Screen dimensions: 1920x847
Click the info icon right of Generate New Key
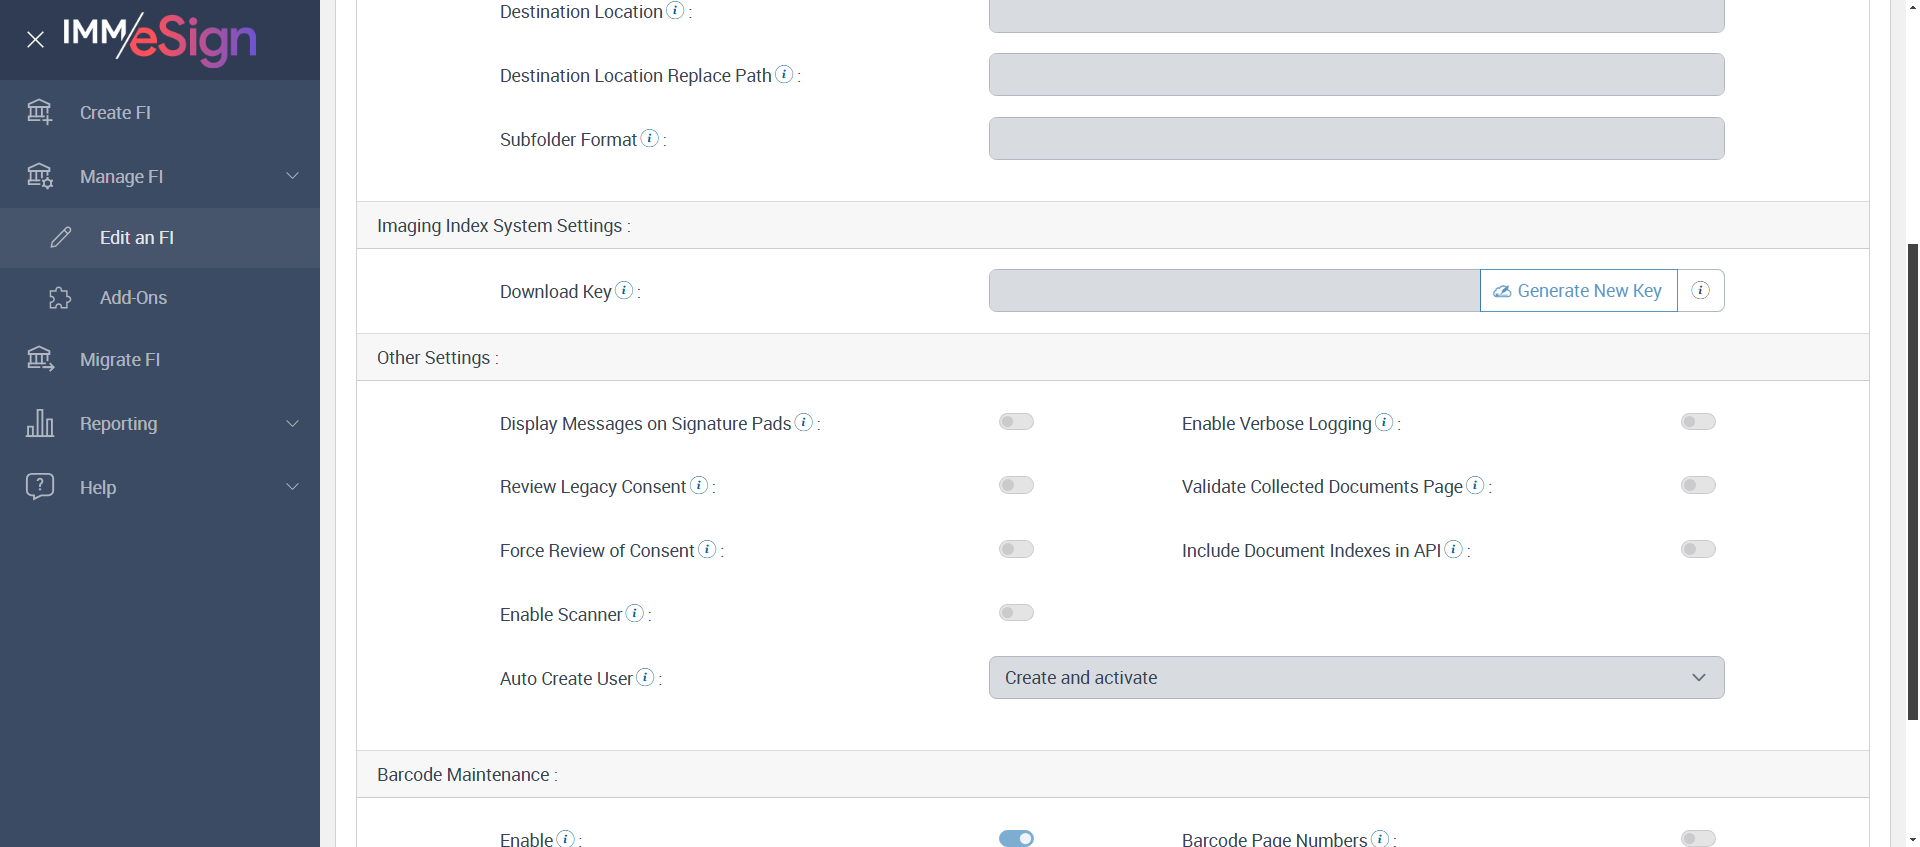pyautogui.click(x=1700, y=291)
